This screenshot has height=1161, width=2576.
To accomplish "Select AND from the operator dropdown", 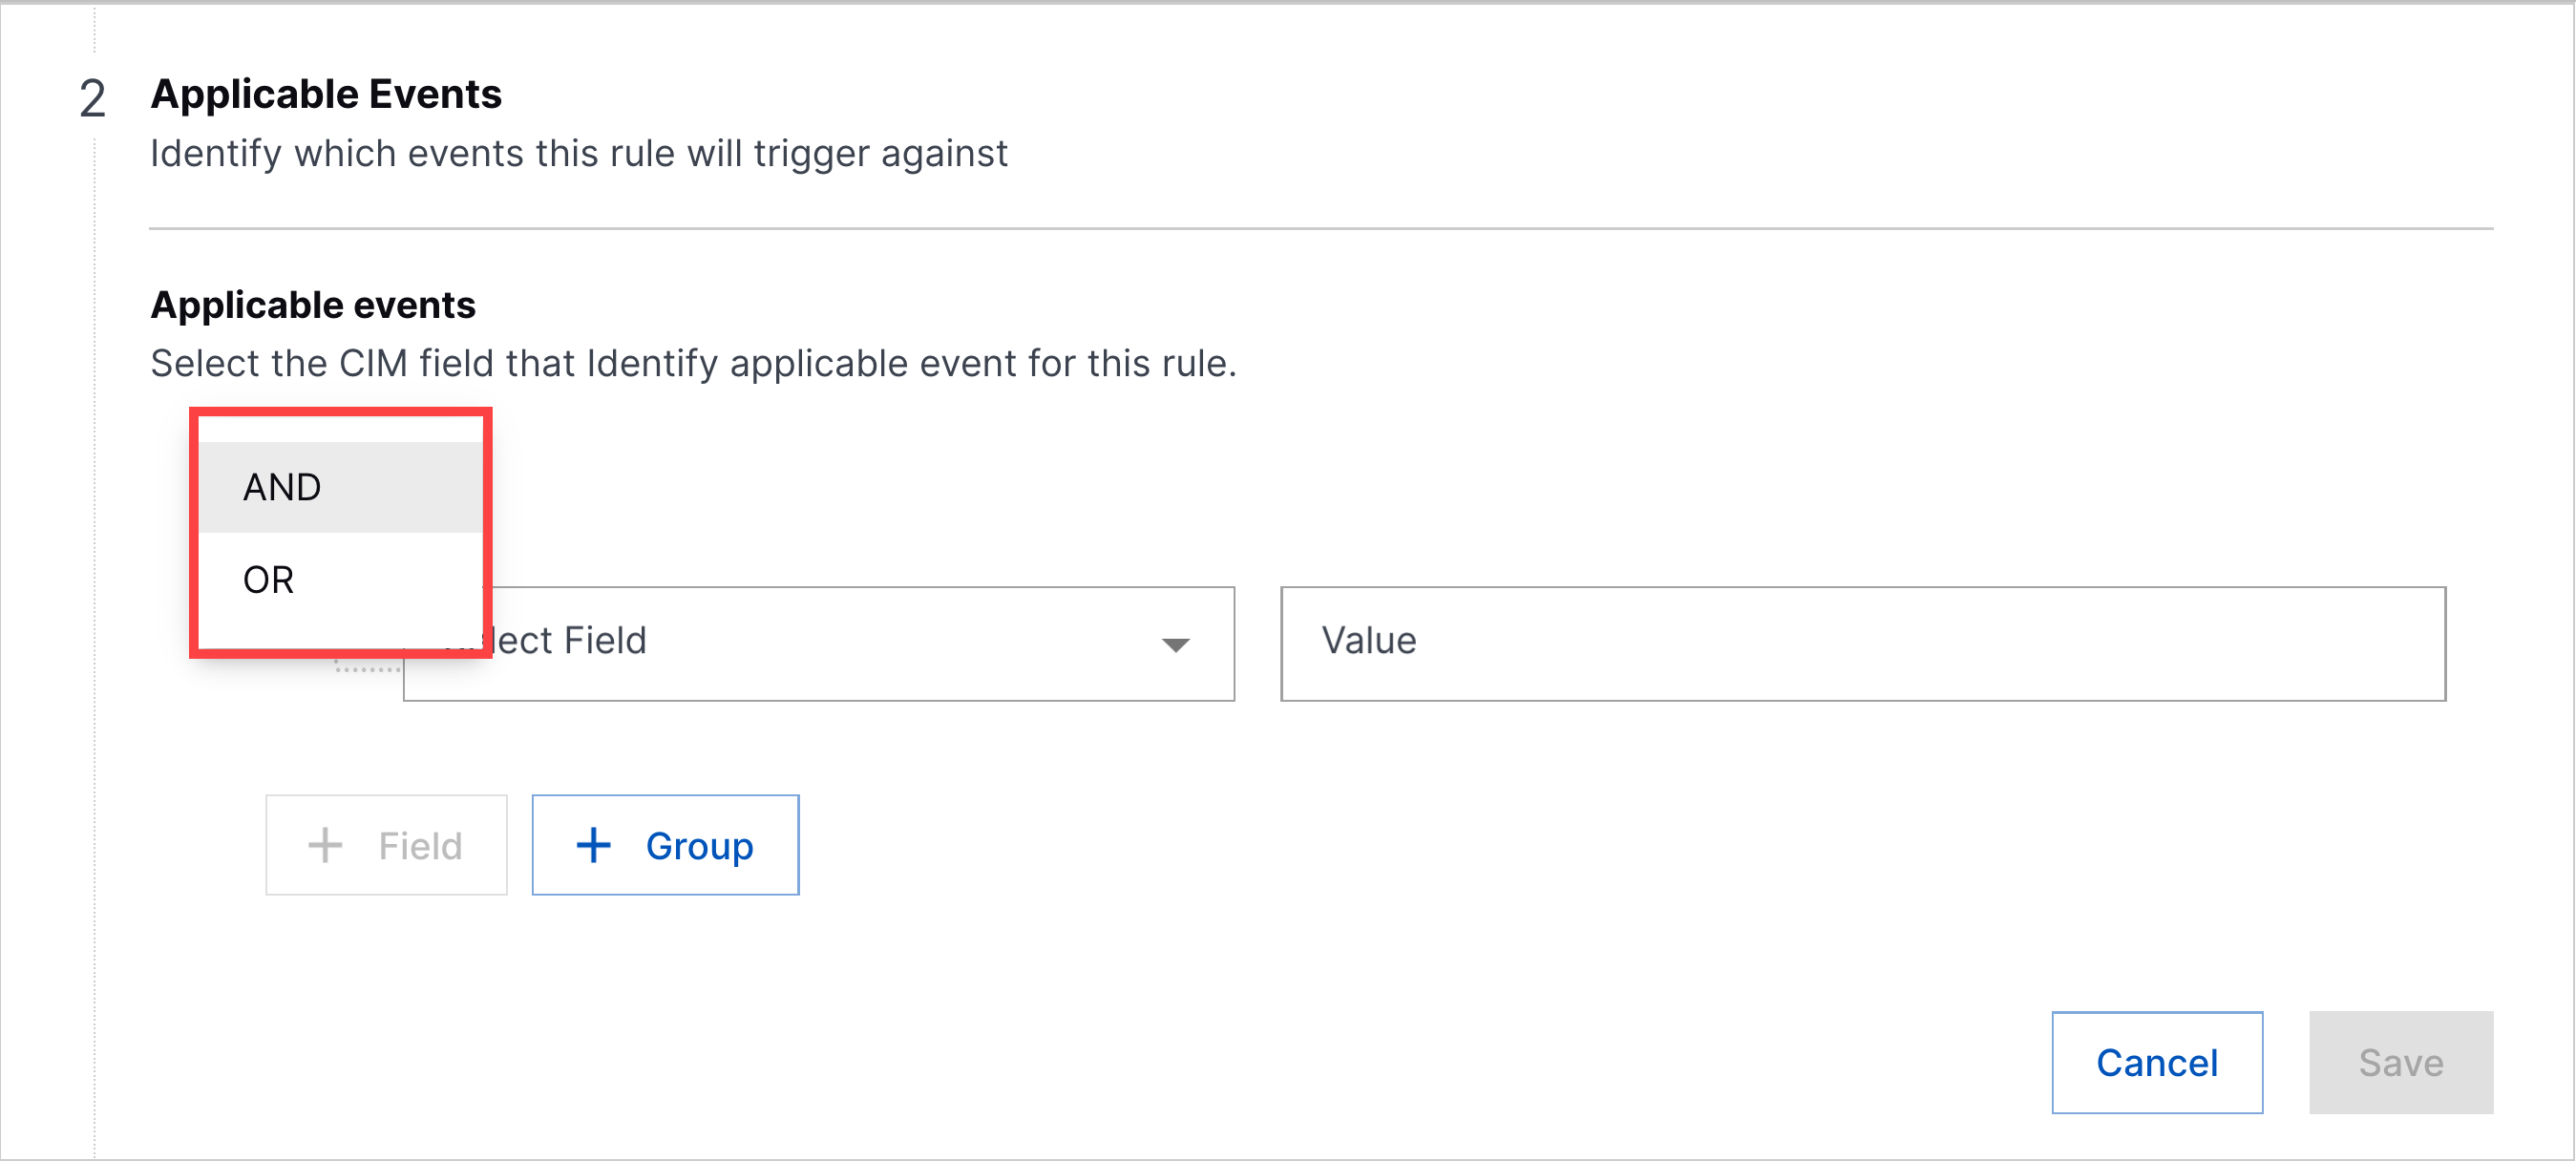I will [x=281, y=487].
